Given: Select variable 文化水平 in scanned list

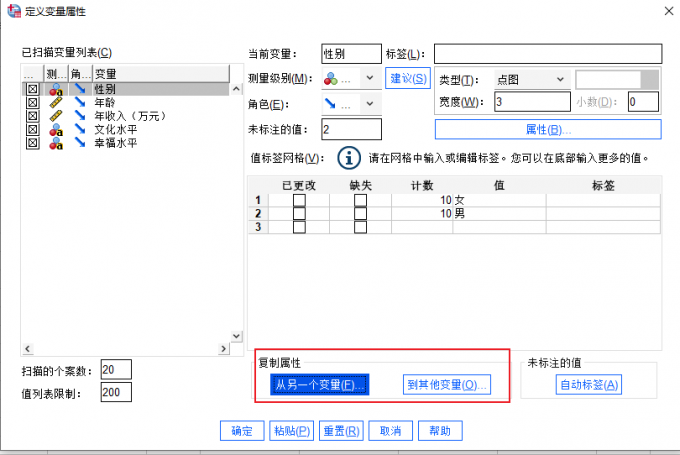Looking at the screenshot, I should pyautogui.click(x=116, y=130).
